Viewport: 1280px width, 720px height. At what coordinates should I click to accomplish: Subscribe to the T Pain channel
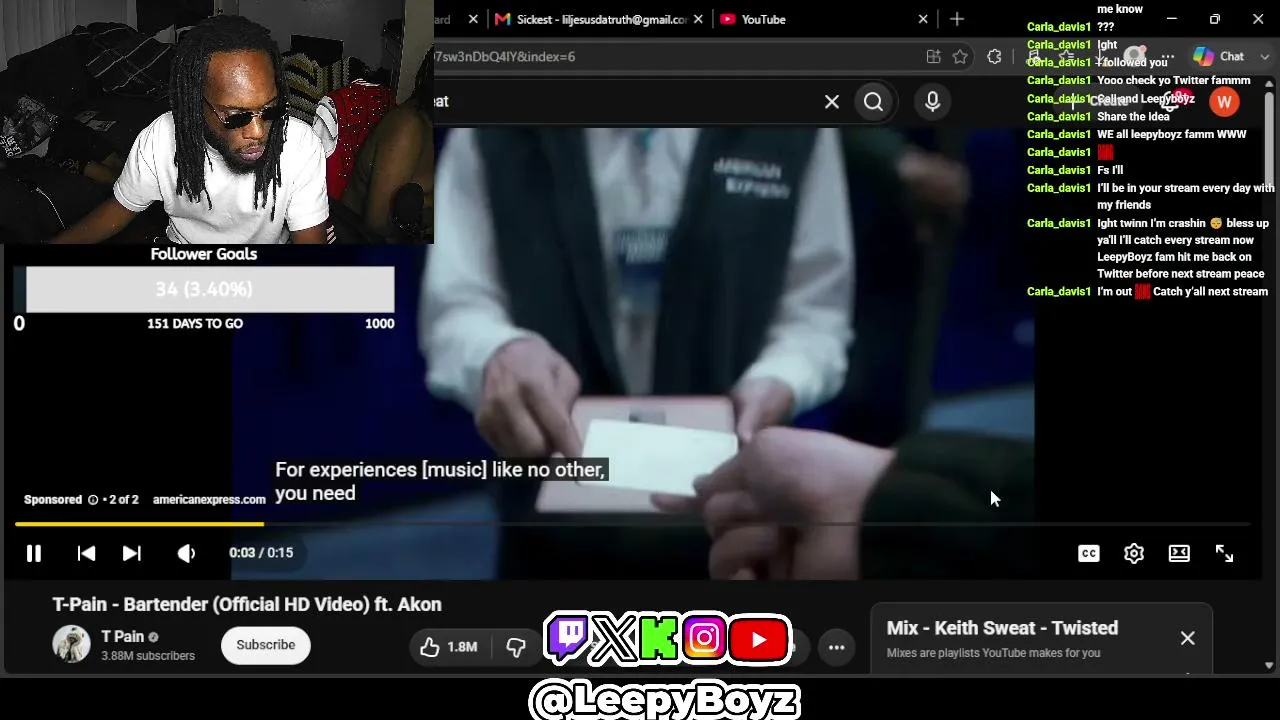(x=265, y=645)
